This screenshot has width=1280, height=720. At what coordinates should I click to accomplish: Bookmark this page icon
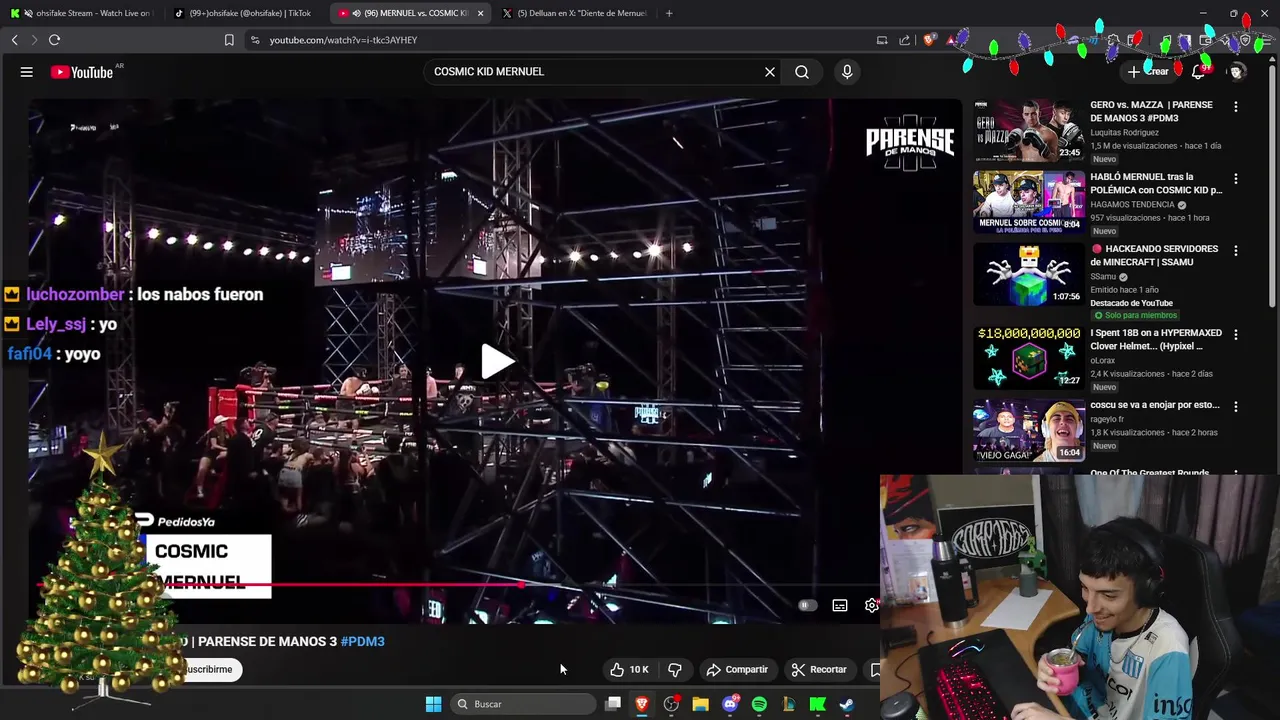coord(229,40)
